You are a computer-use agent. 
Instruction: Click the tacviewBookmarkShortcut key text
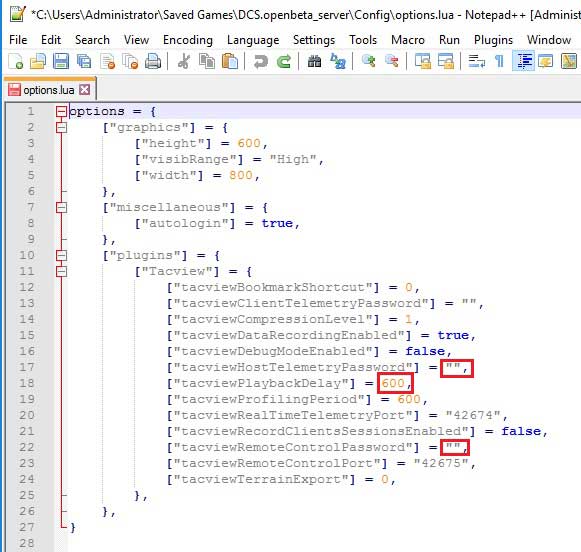click(x=273, y=287)
